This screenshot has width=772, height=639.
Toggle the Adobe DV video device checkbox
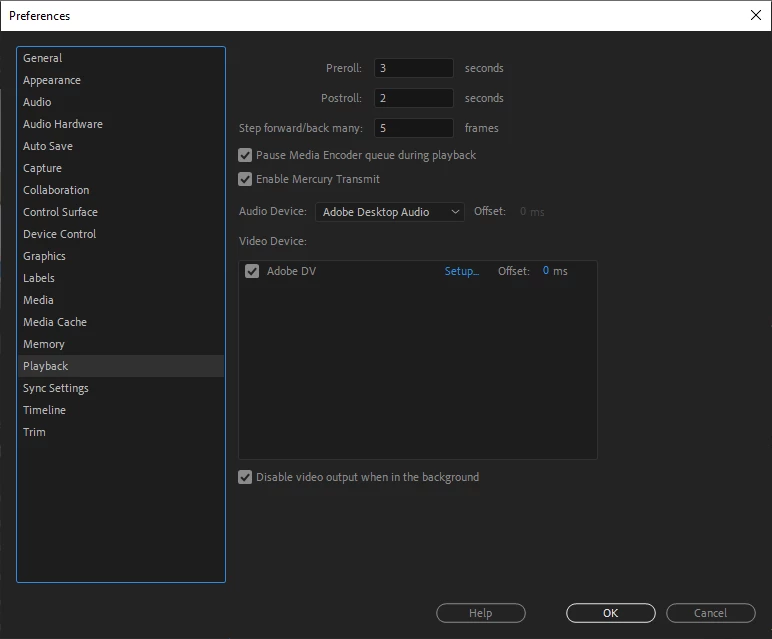252,271
